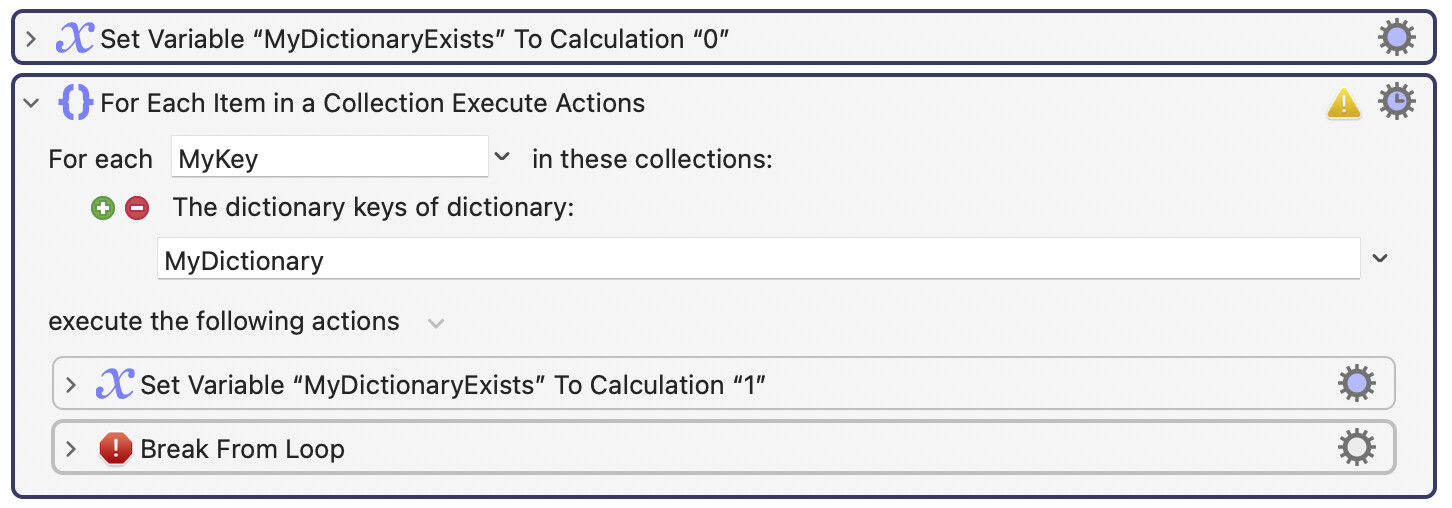Collapse the For Each Item action
Image resolution: width=1452 pixels, height=508 pixels.
coord(31,102)
